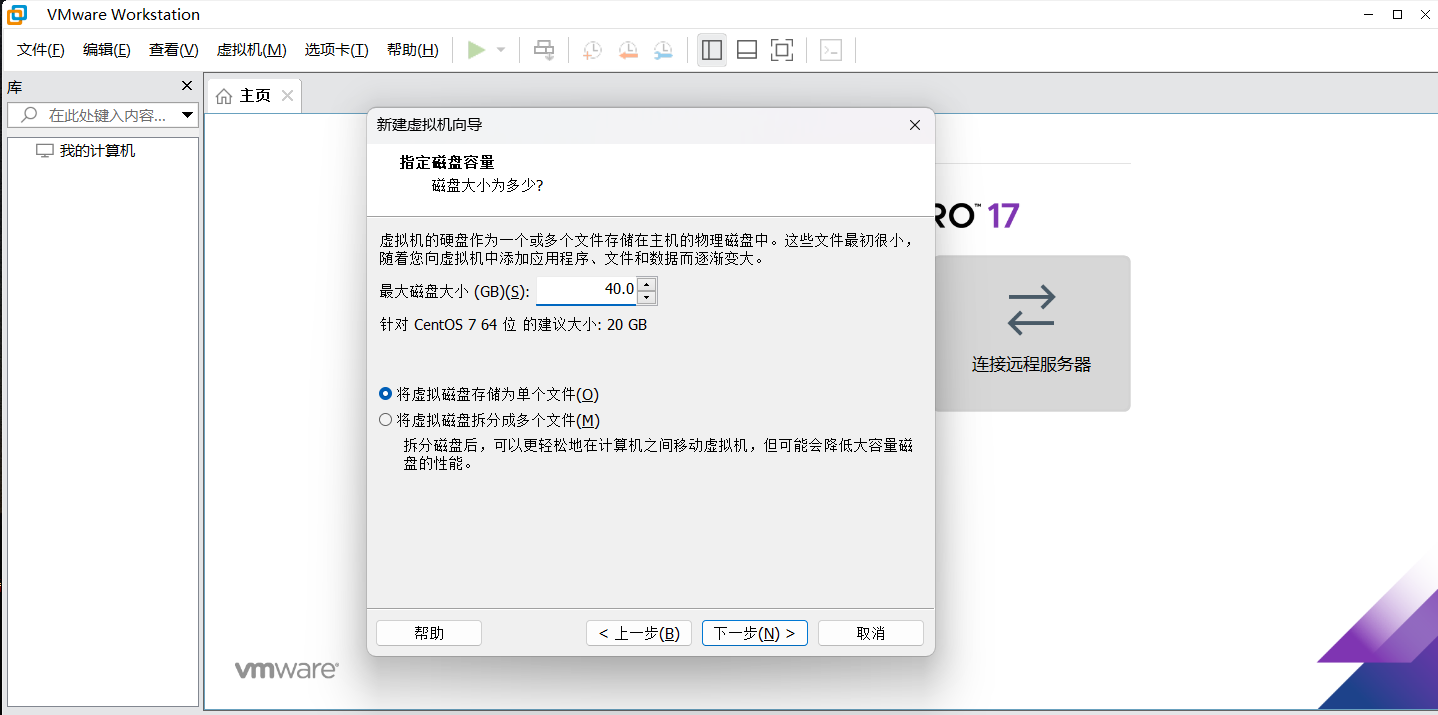Click the VMware Workstation app logo icon
1438x715 pixels.
pos(17,14)
